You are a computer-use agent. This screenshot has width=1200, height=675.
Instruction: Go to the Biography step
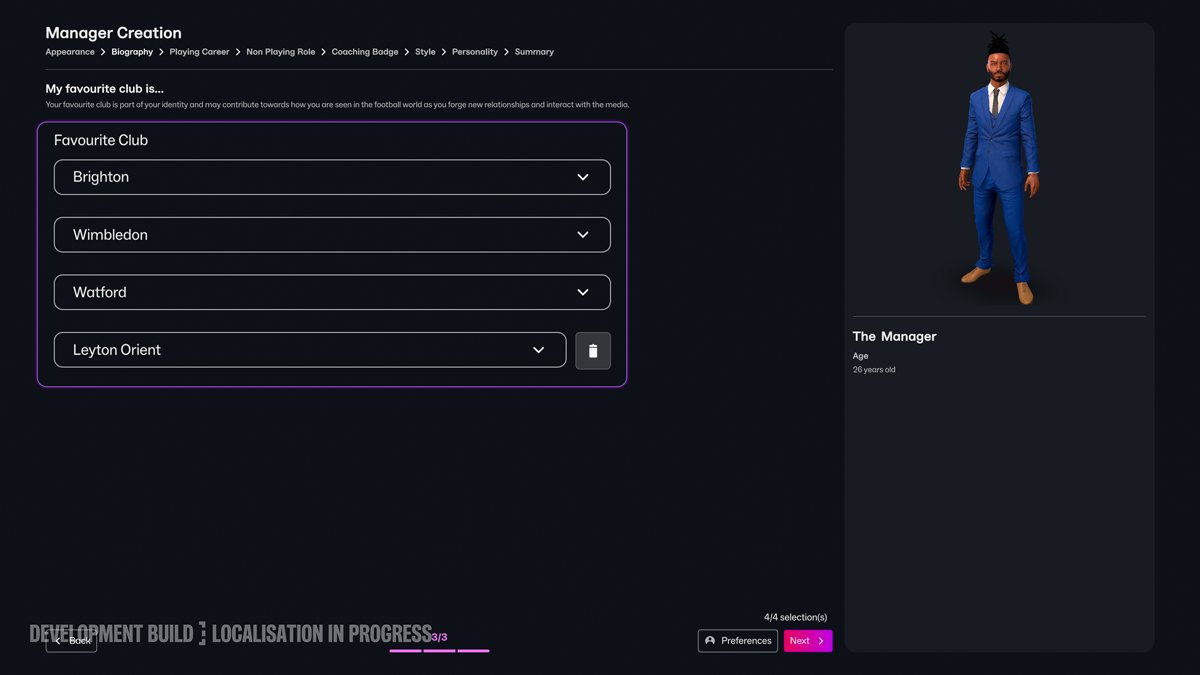pyautogui.click(x=132, y=52)
